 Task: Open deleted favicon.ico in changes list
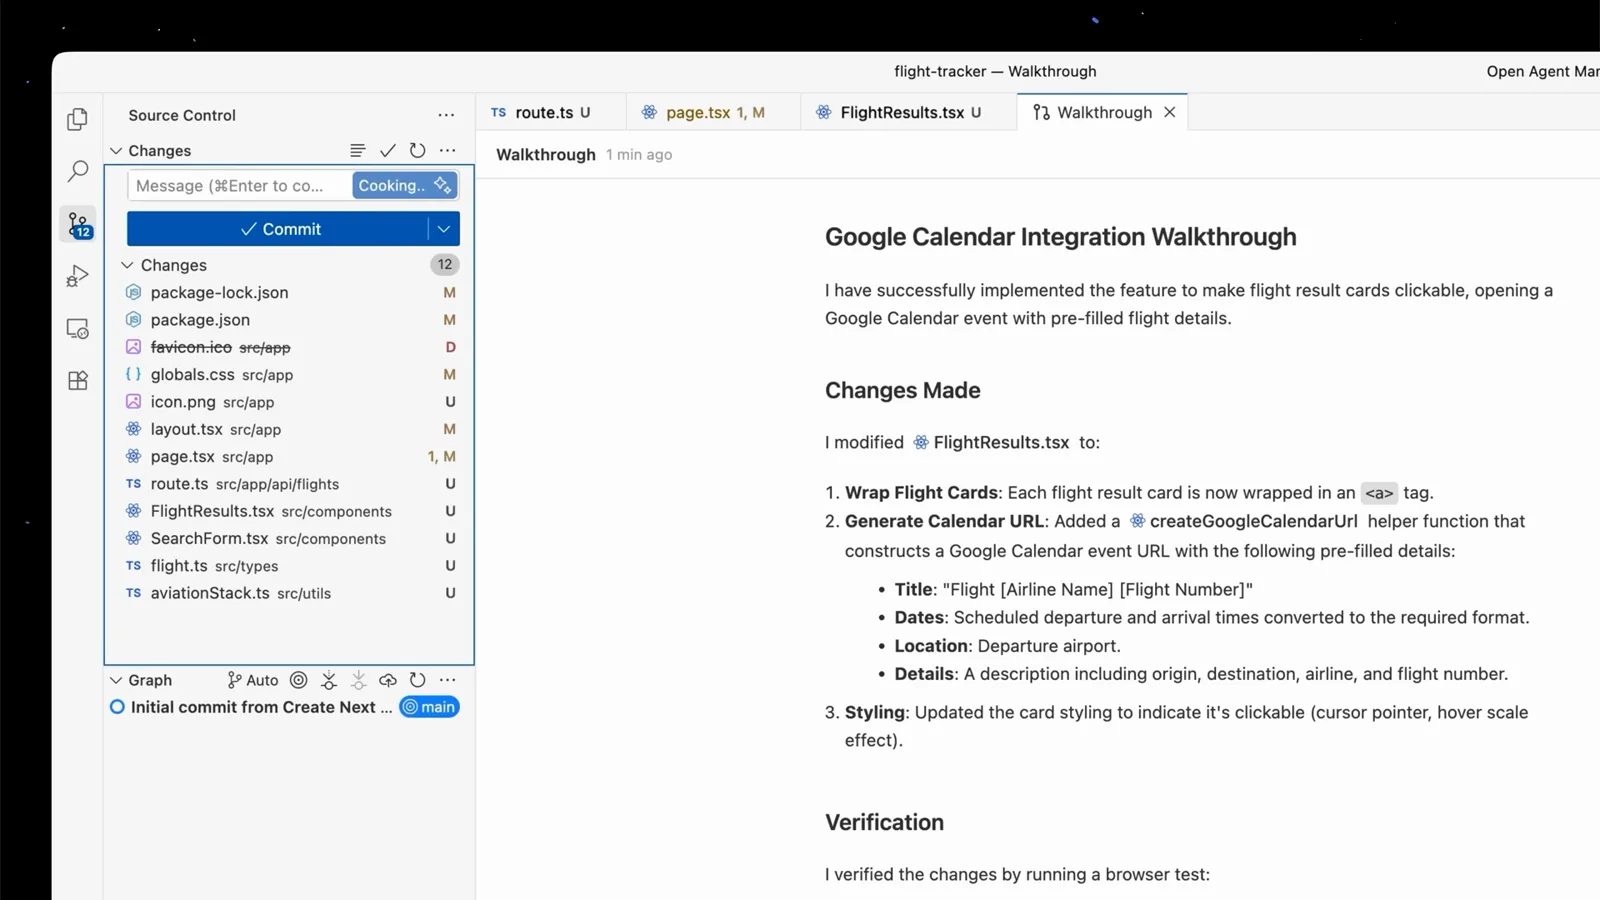pos(289,347)
